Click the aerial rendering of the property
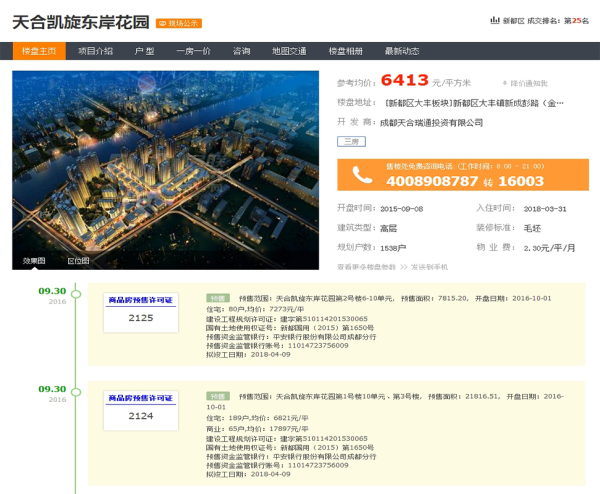The width and height of the screenshot is (600, 494). click(x=166, y=160)
